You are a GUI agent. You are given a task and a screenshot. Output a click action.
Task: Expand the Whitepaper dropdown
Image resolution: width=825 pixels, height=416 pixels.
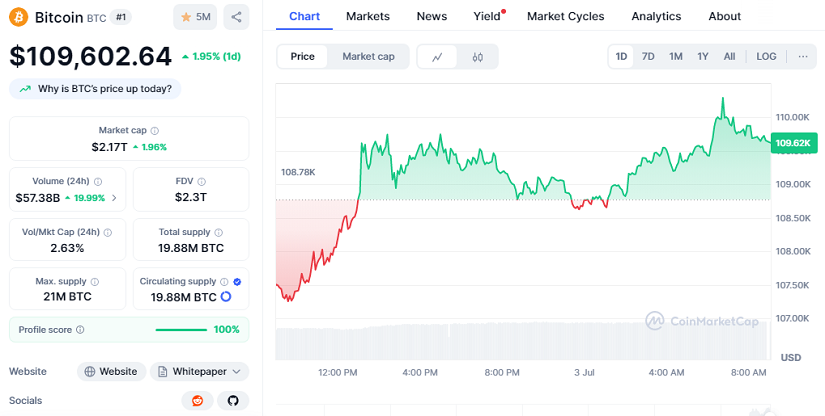point(199,372)
